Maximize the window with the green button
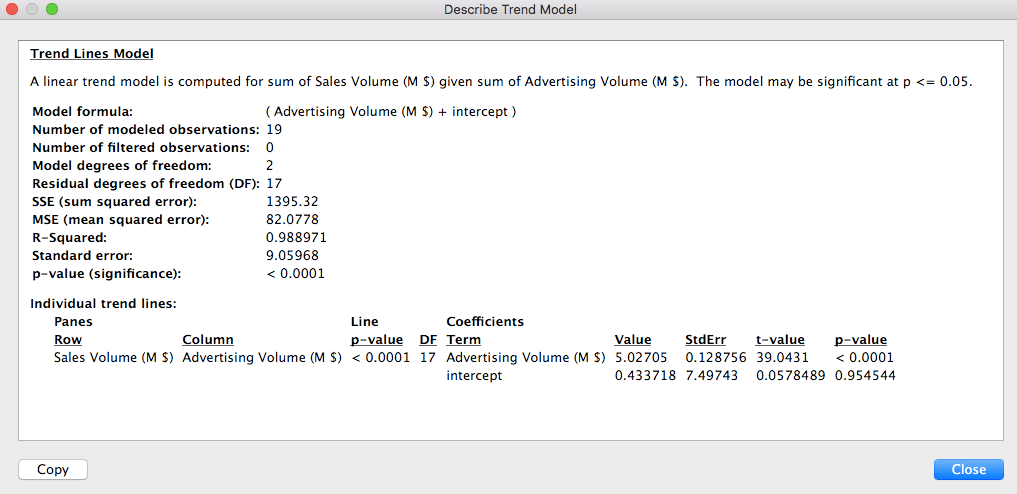The width and height of the screenshot is (1017, 494). click(x=52, y=9)
